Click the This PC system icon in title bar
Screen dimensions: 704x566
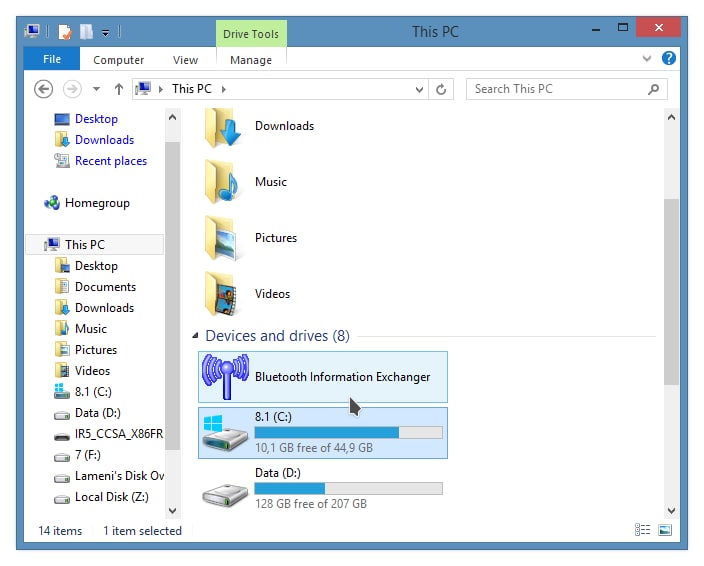tap(32, 31)
